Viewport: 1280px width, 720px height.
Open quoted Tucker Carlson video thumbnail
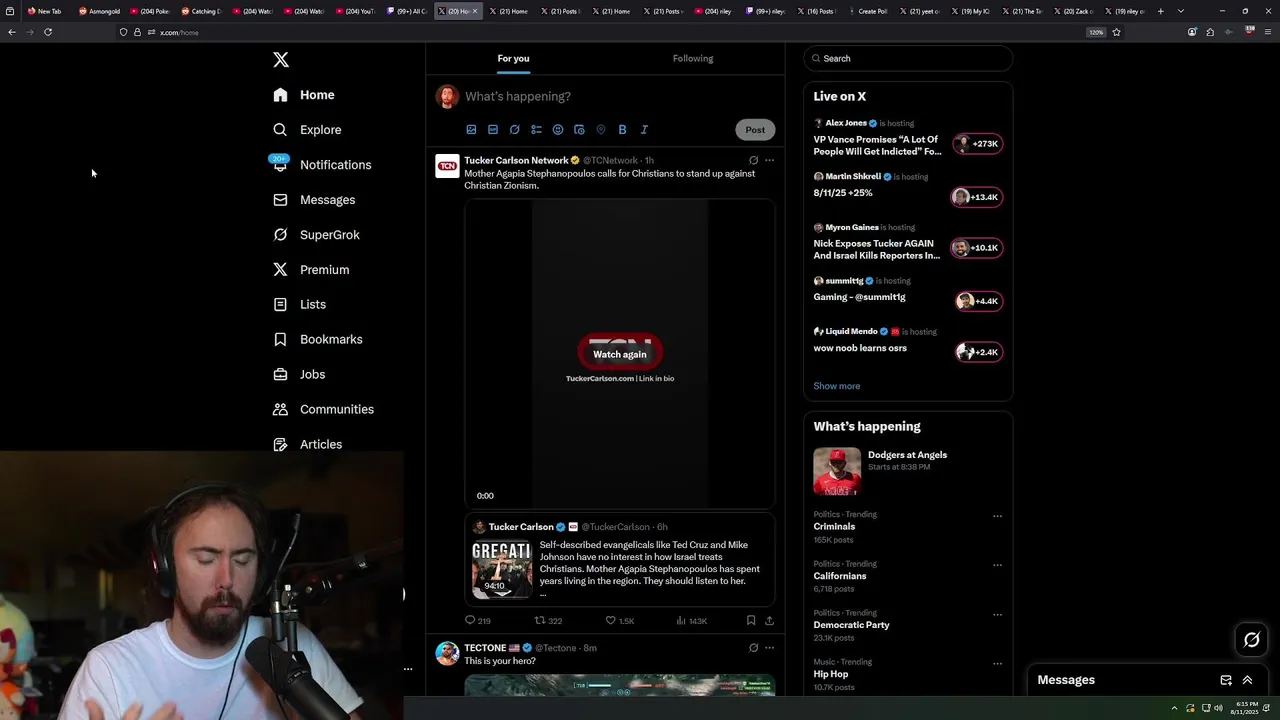501,570
